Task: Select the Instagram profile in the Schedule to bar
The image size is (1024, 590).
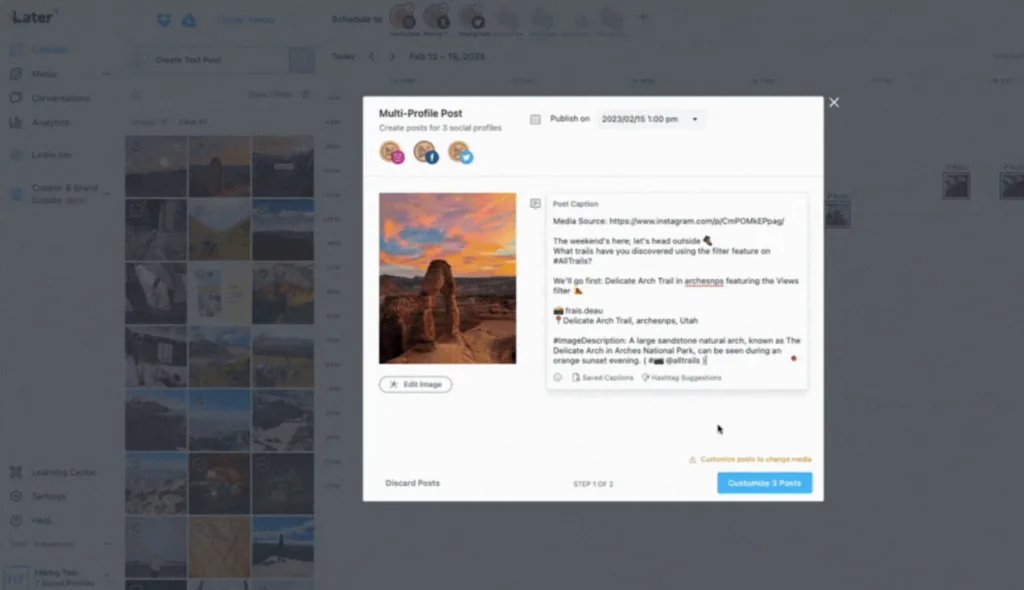Action: 404,18
